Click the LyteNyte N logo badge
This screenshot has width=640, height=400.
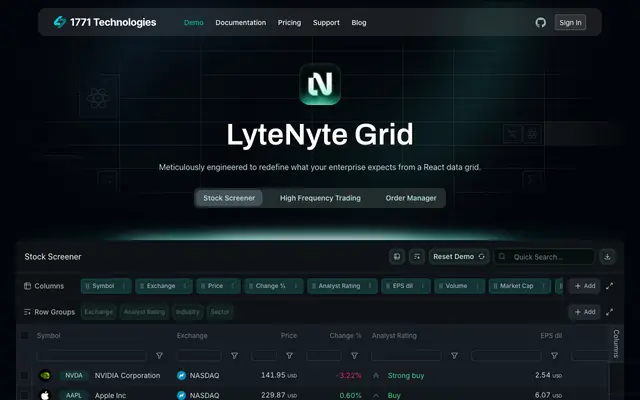click(x=320, y=84)
